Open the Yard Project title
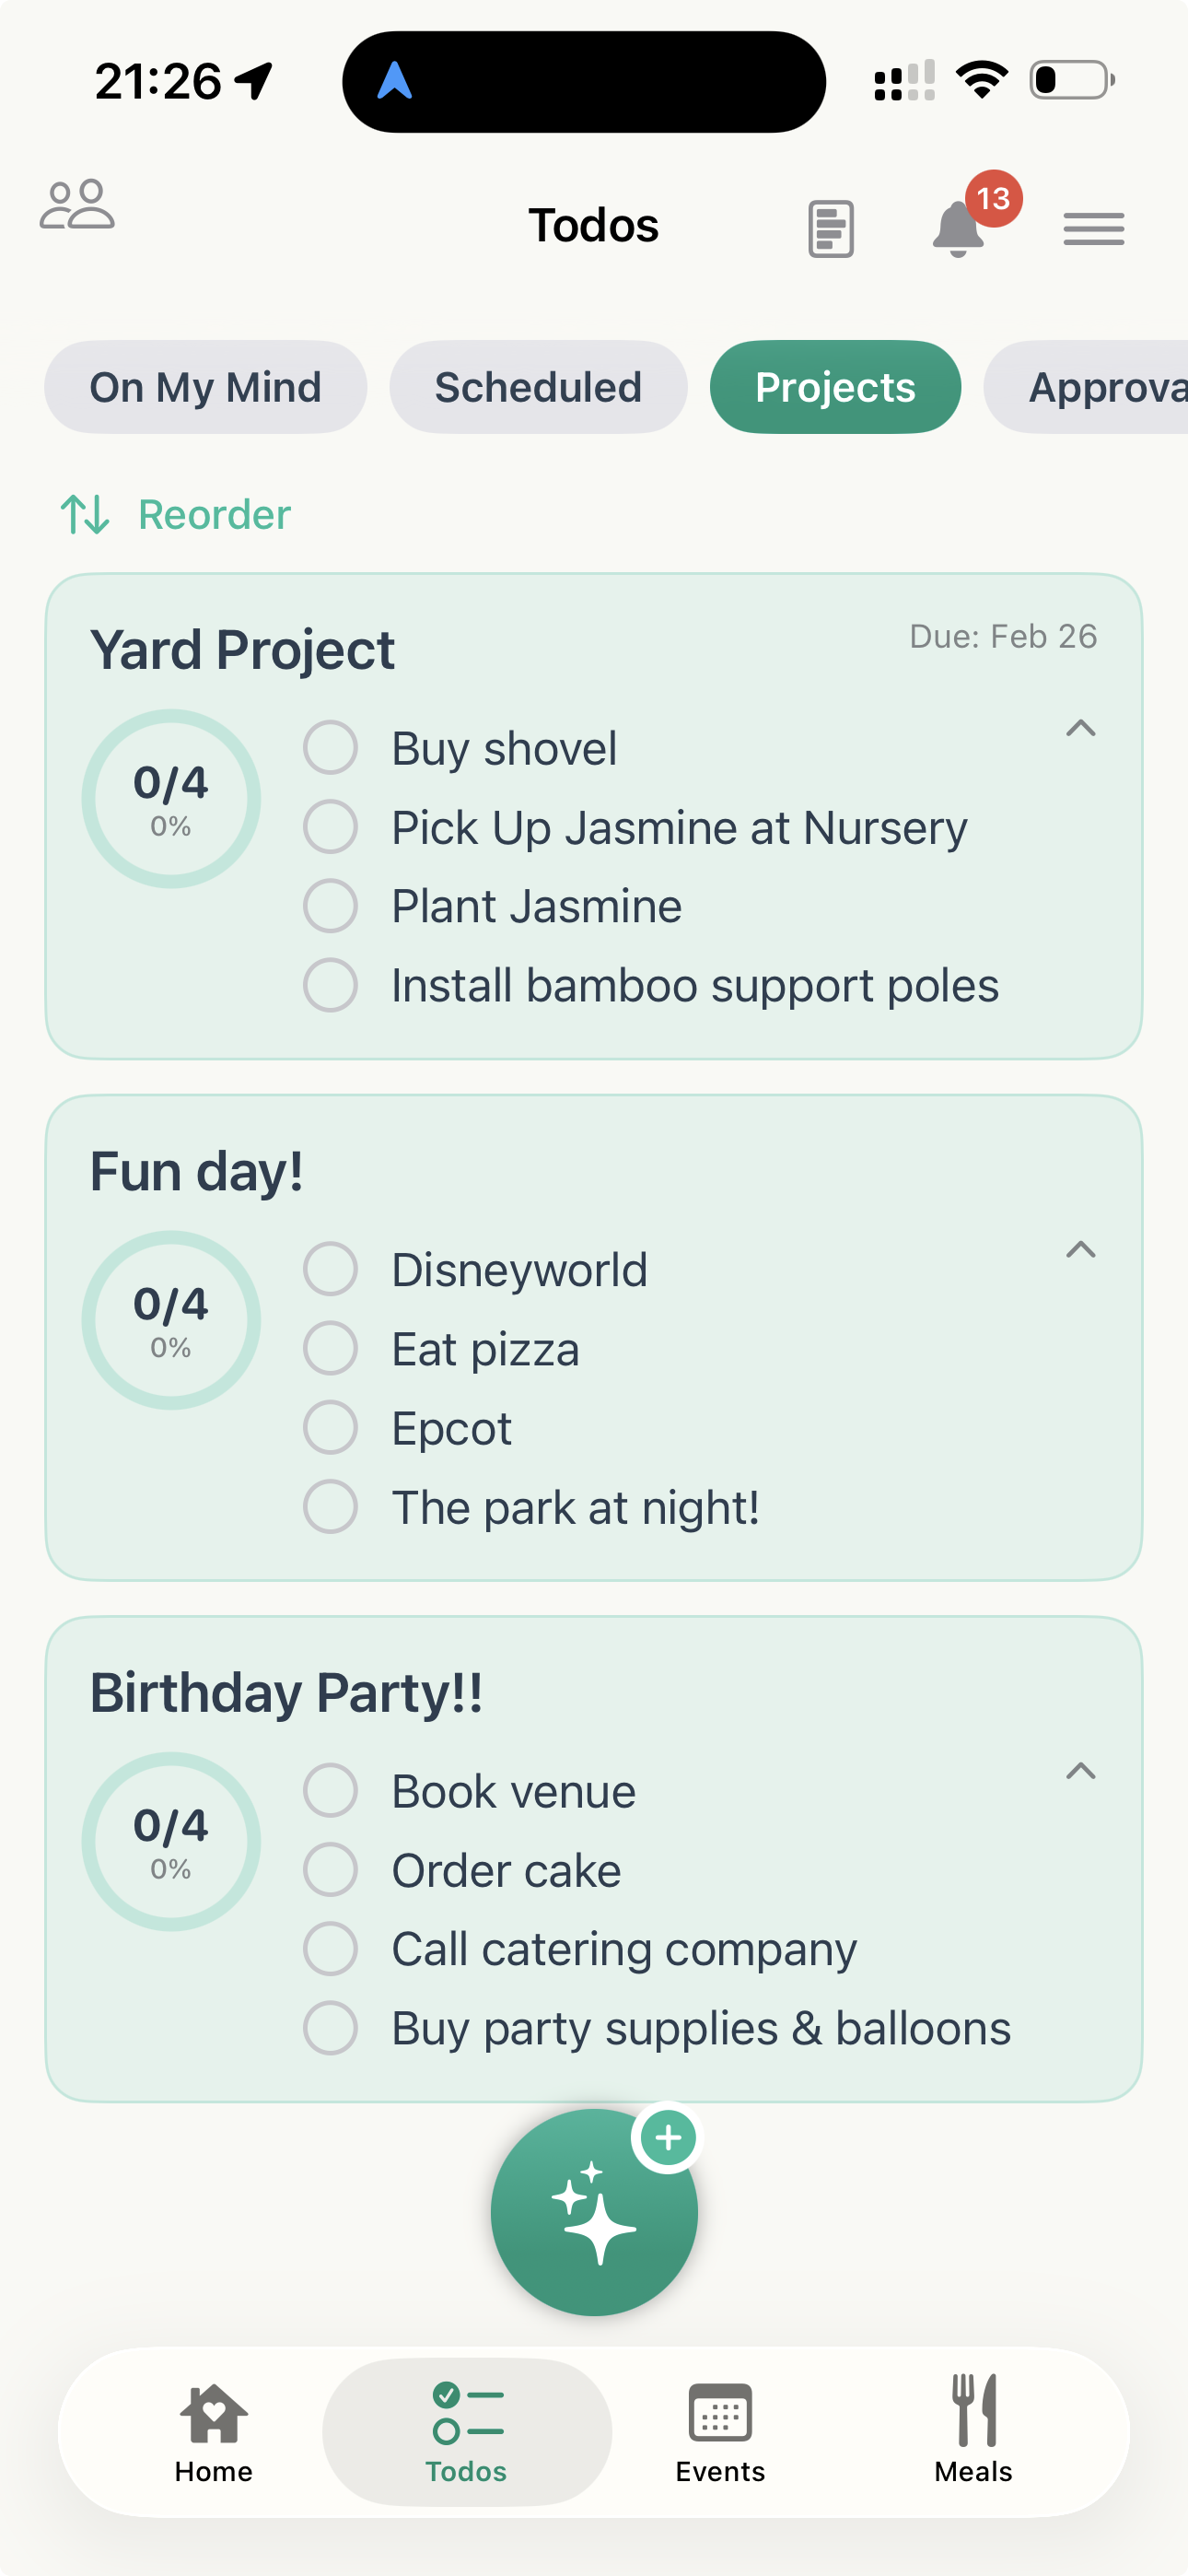The image size is (1188, 2576). pyautogui.click(x=242, y=650)
